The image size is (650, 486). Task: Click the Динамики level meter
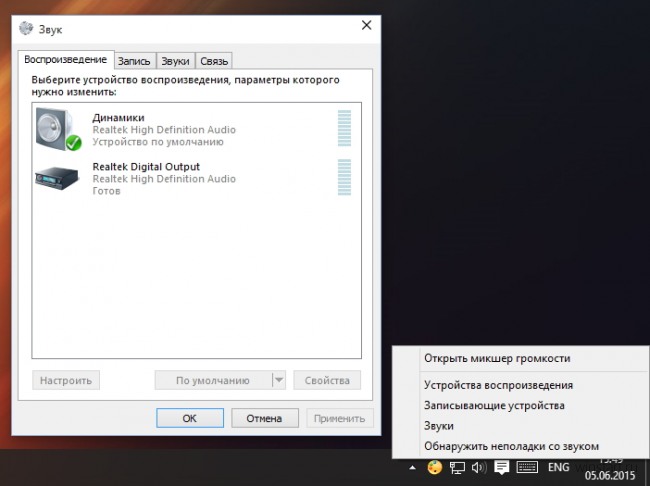tap(344, 128)
